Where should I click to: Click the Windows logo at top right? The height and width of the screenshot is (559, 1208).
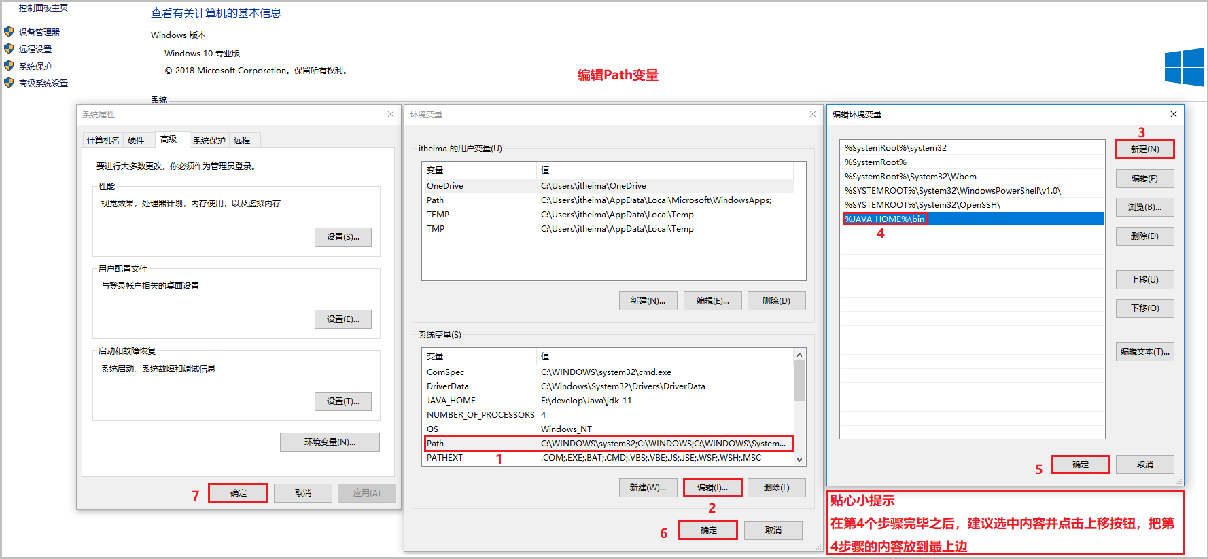(1183, 68)
